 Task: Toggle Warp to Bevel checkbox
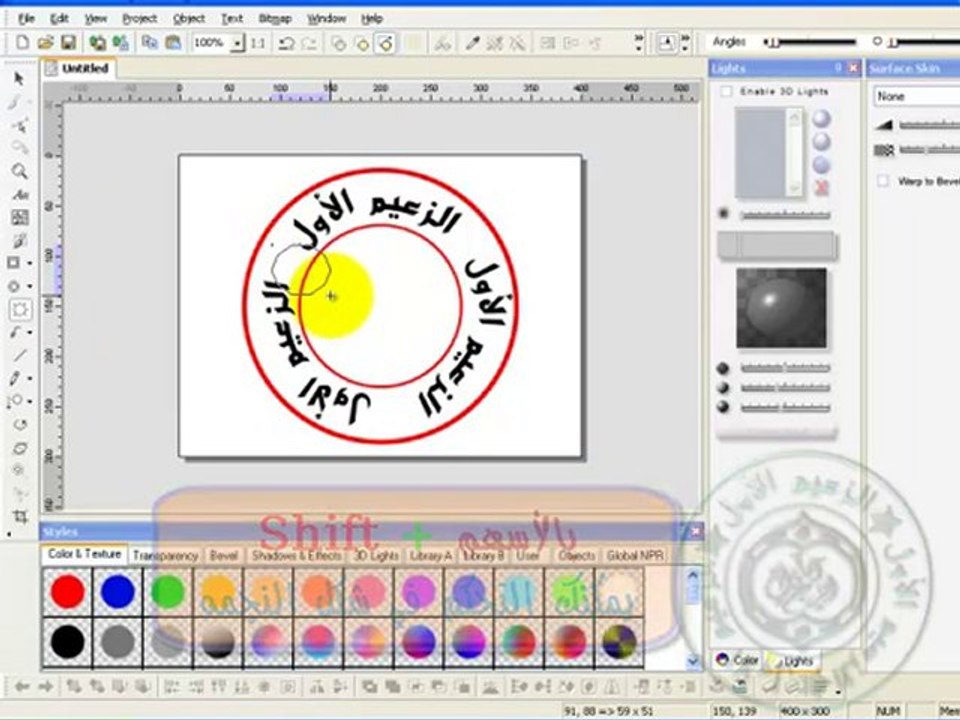tap(882, 181)
